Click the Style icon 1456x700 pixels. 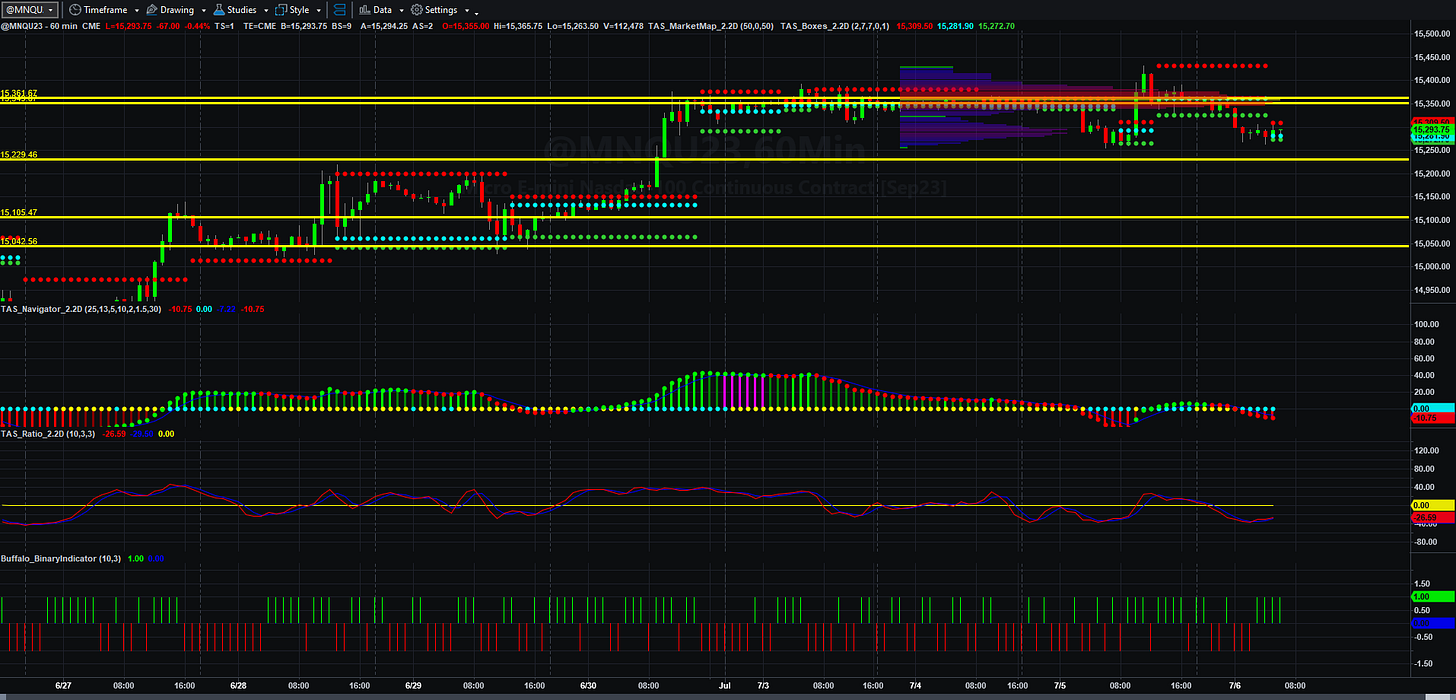280,10
